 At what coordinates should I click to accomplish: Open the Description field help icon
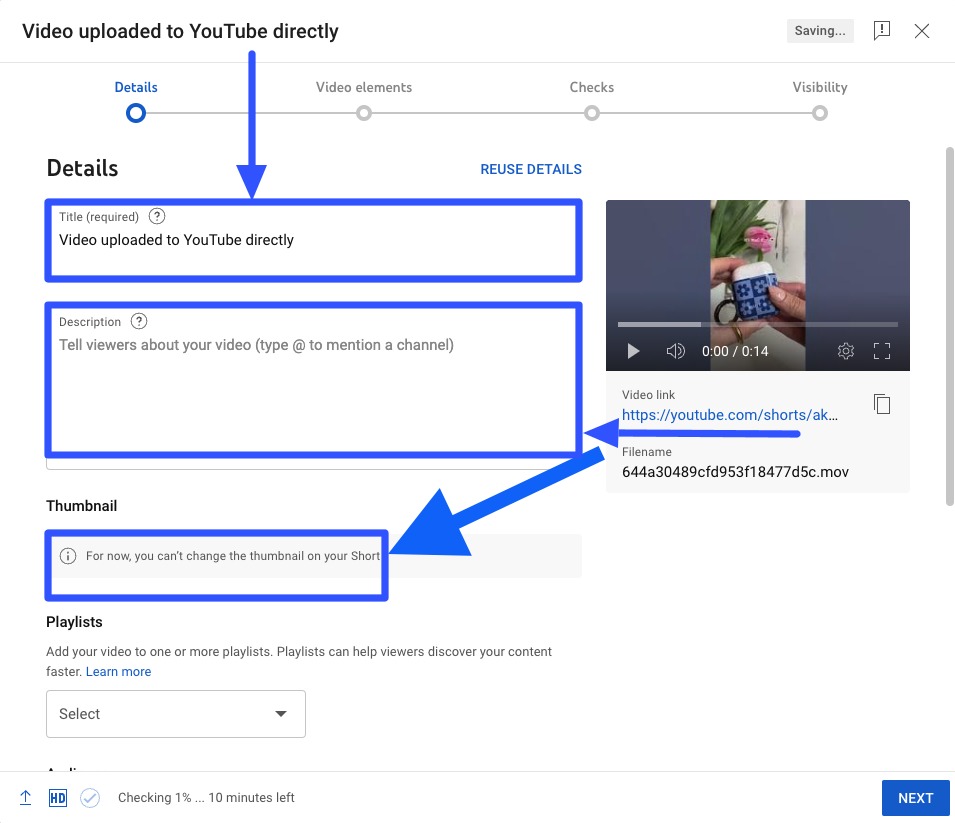coord(138,321)
